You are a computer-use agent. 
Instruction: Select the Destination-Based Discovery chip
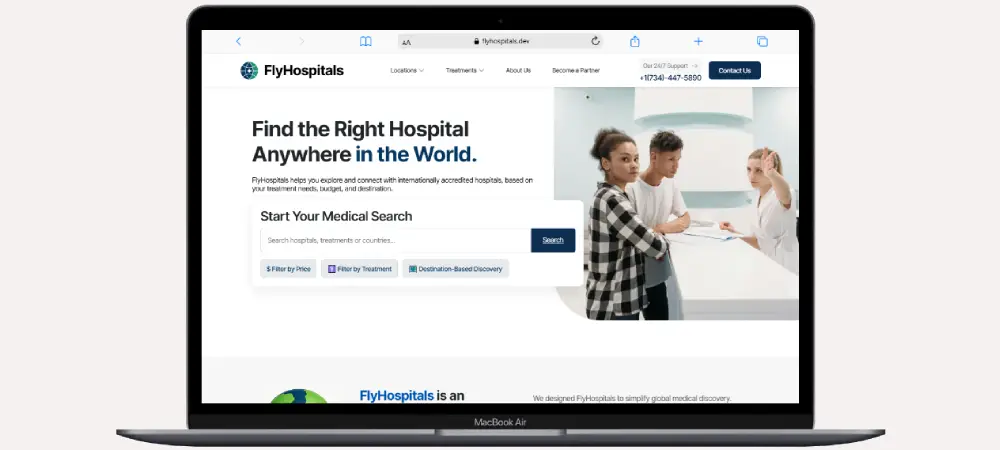(x=455, y=269)
